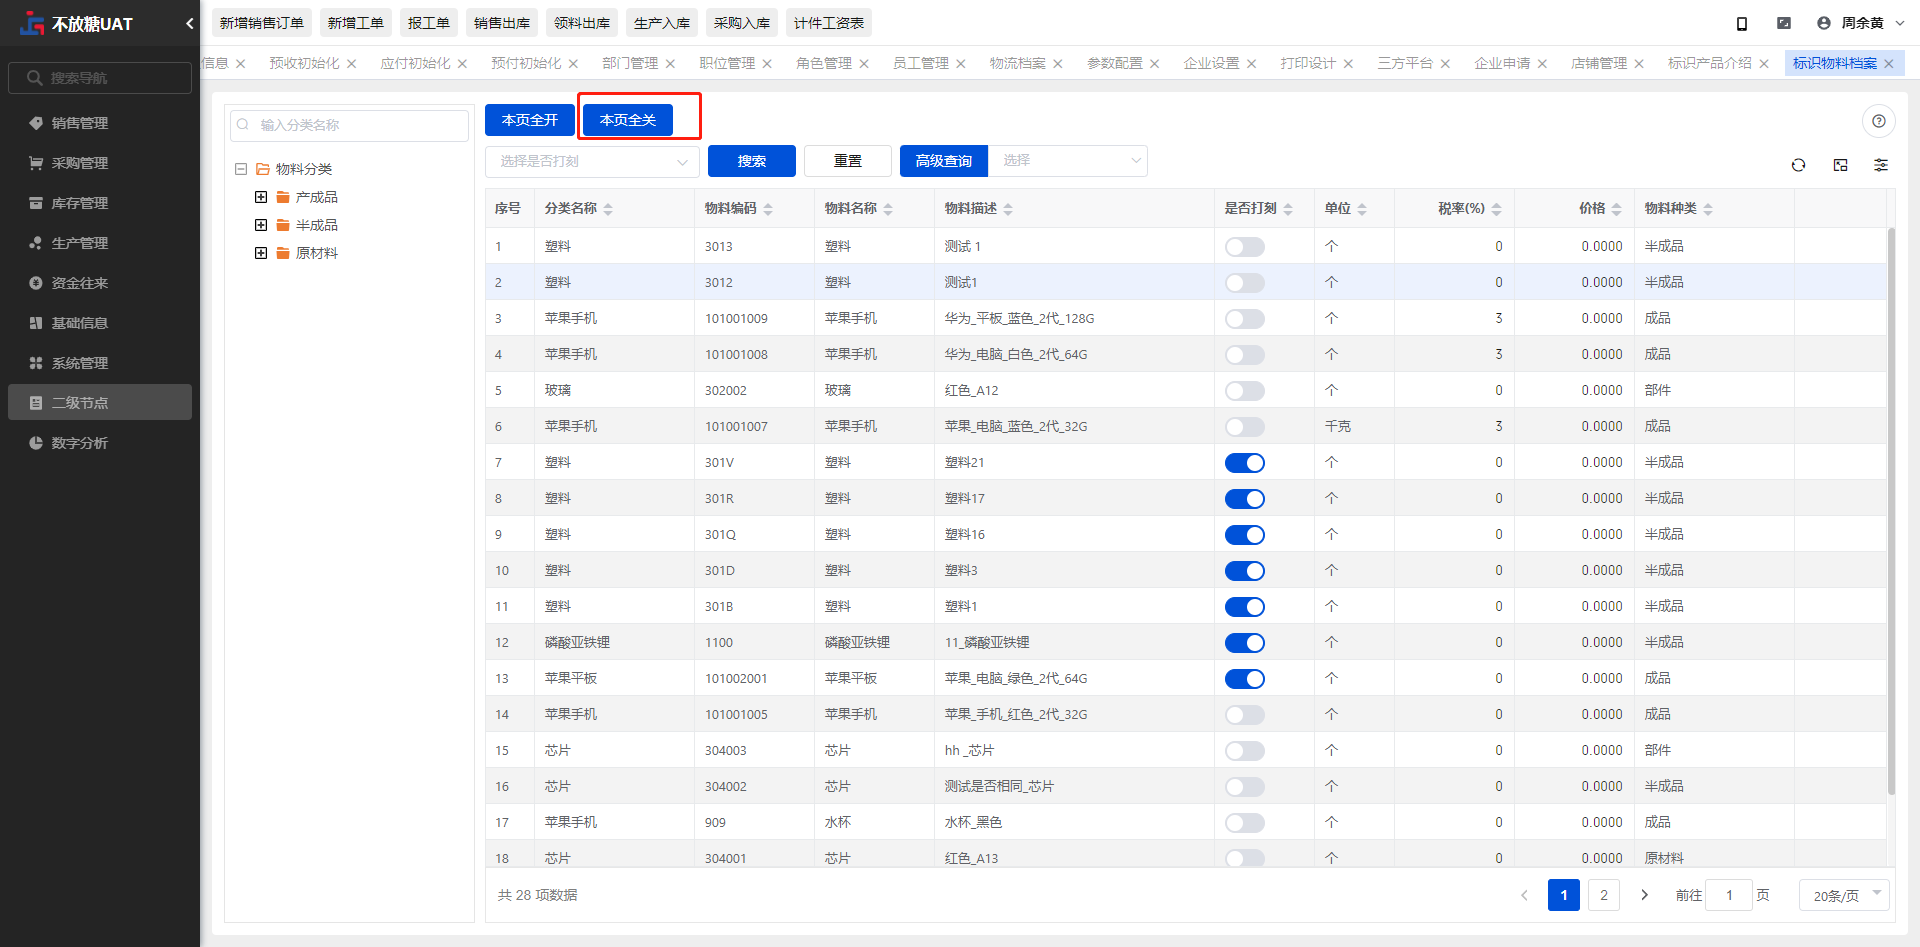The width and height of the screenshot is (1920, 947).
Task: Click the 搜索导航 sidebar search box
Action: pyautogui.click(x=100, y=78)
